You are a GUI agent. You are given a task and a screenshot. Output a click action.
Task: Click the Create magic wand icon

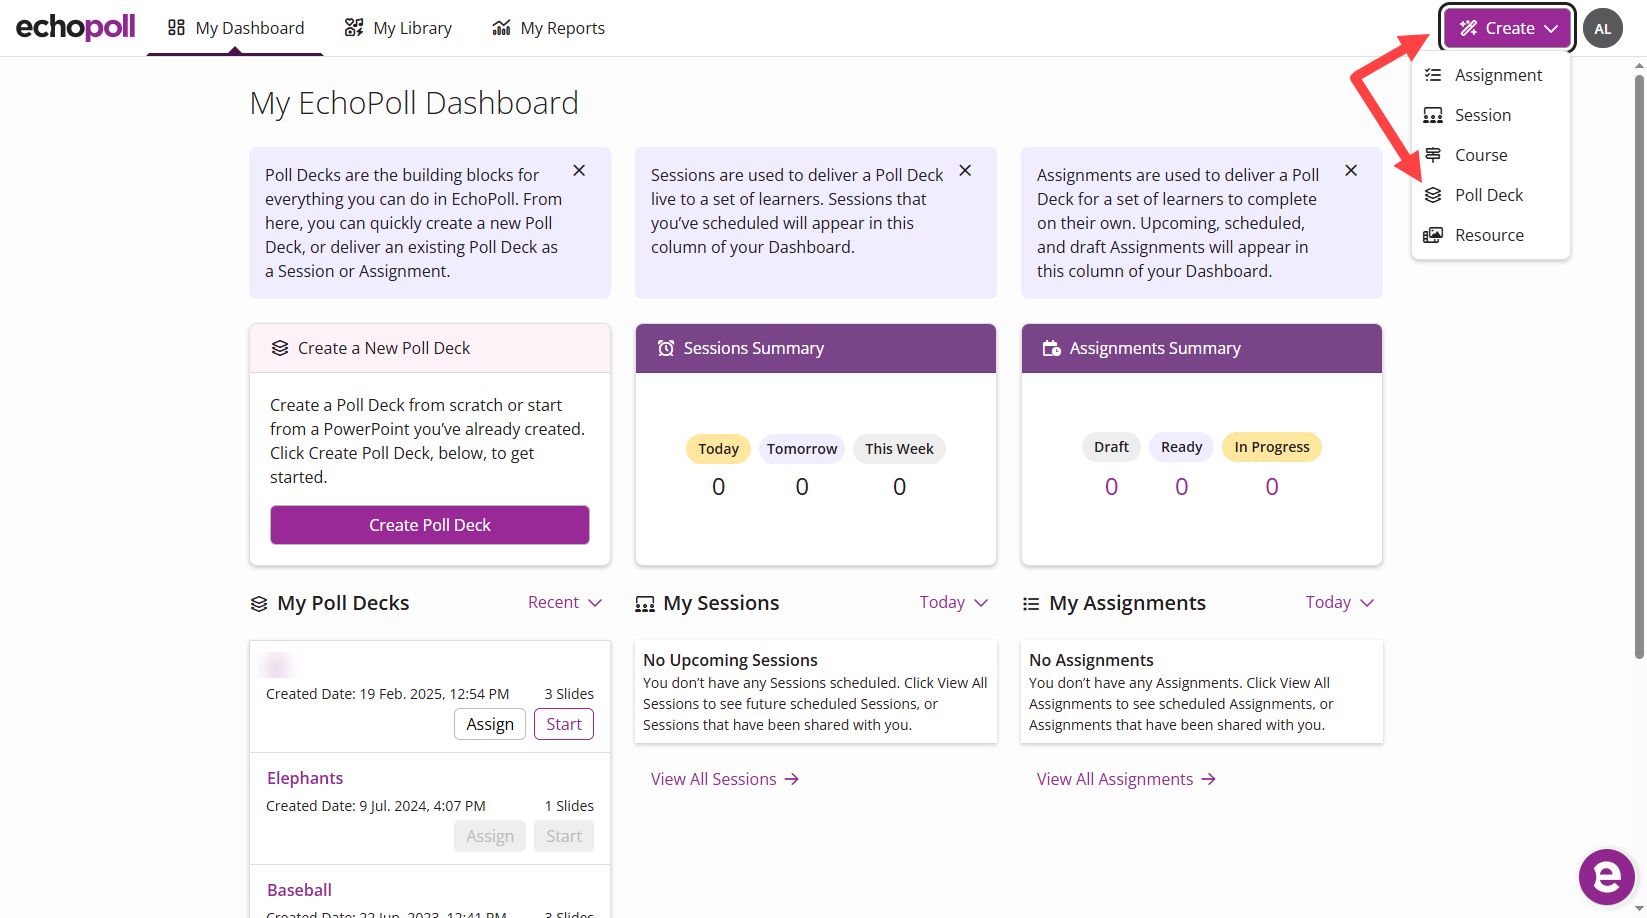click(x=1468, y=28)
